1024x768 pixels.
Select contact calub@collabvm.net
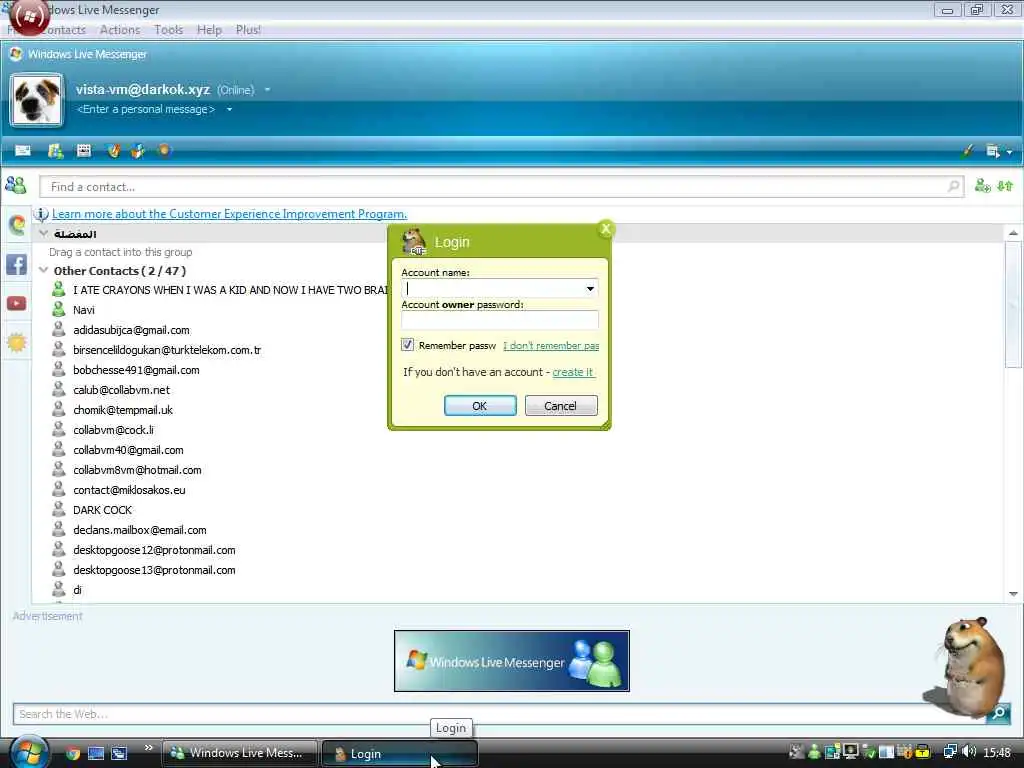pos(121,390)
